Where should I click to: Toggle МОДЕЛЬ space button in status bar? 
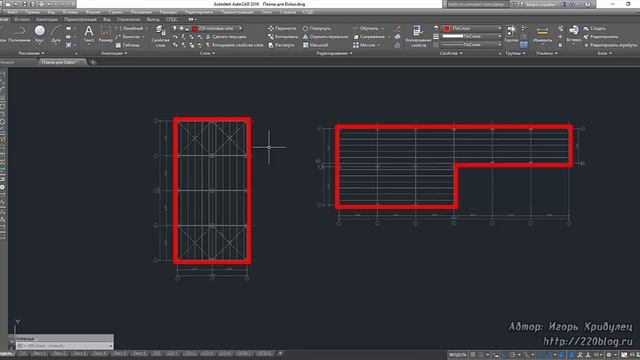[x=457, y=355]
